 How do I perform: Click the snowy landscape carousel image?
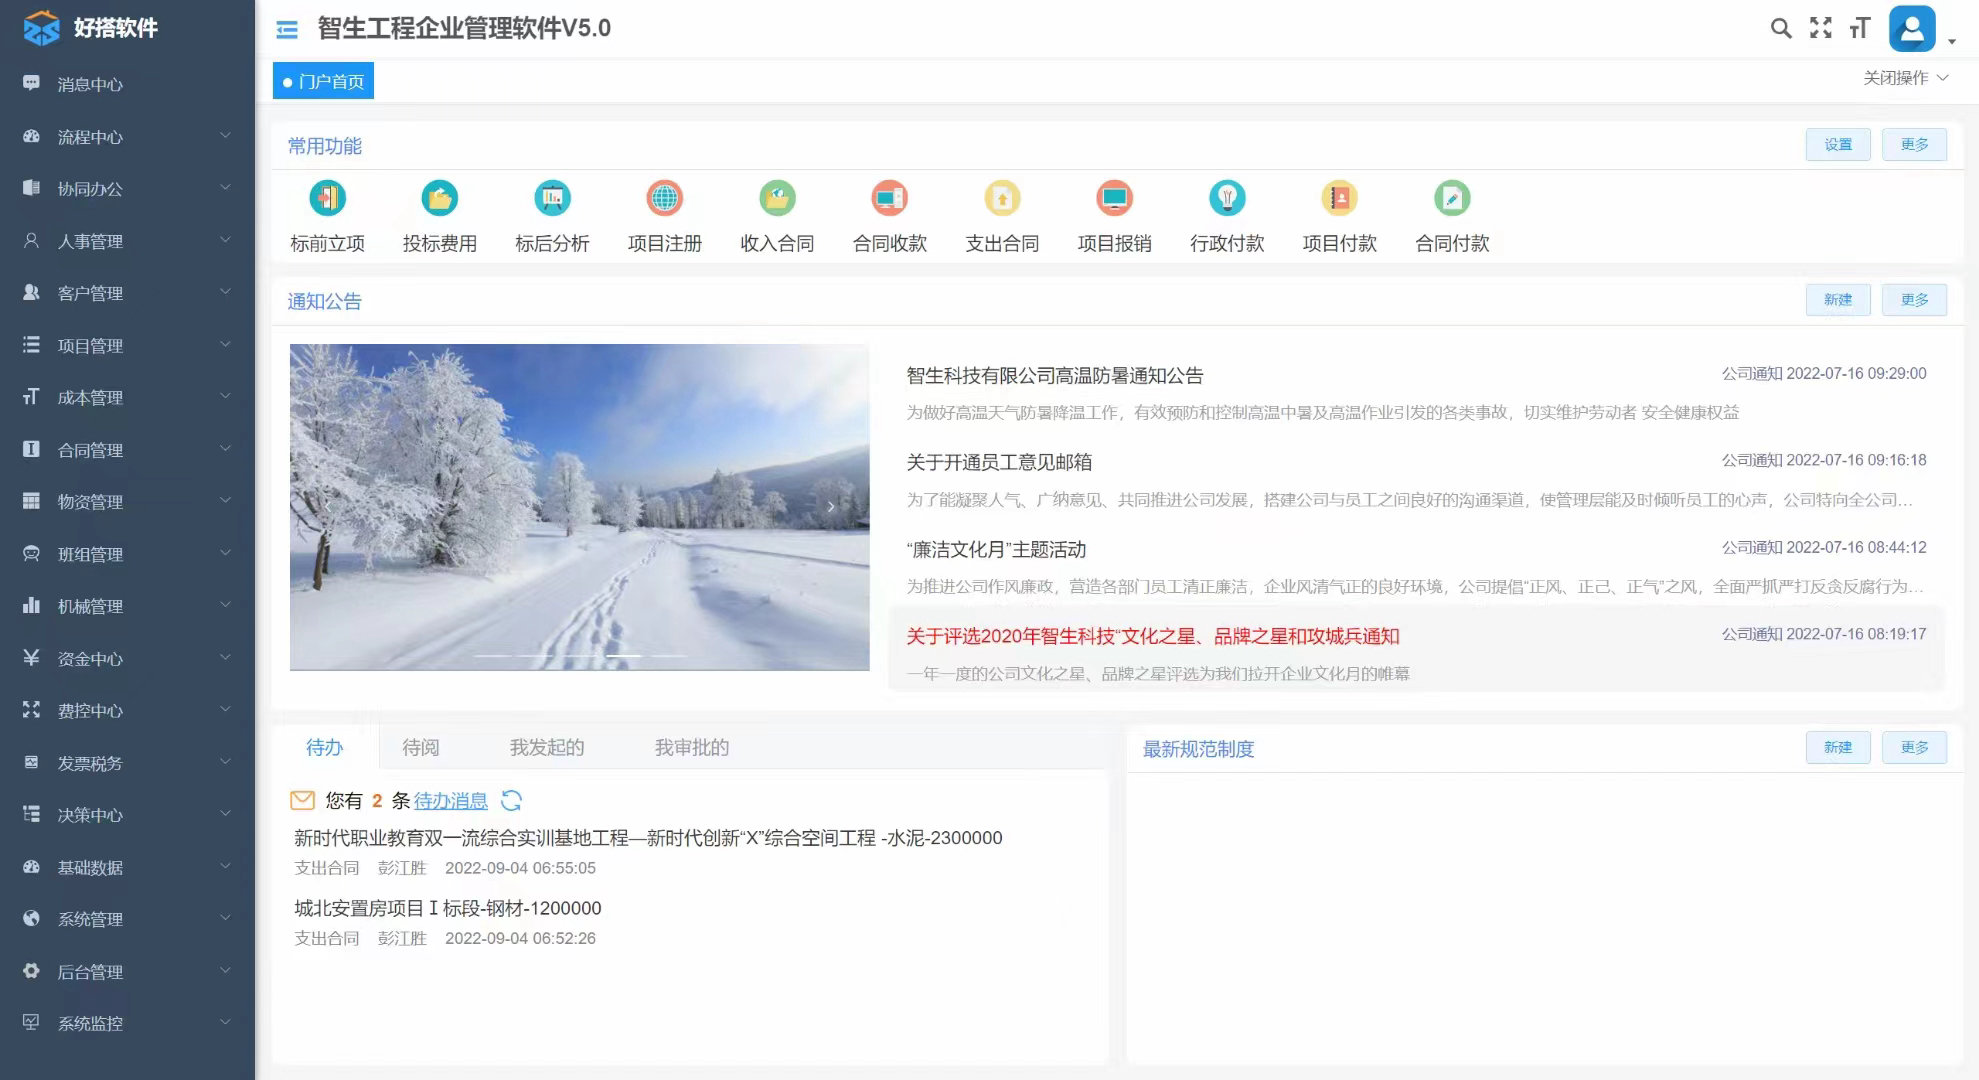click(x=579, y=507)
